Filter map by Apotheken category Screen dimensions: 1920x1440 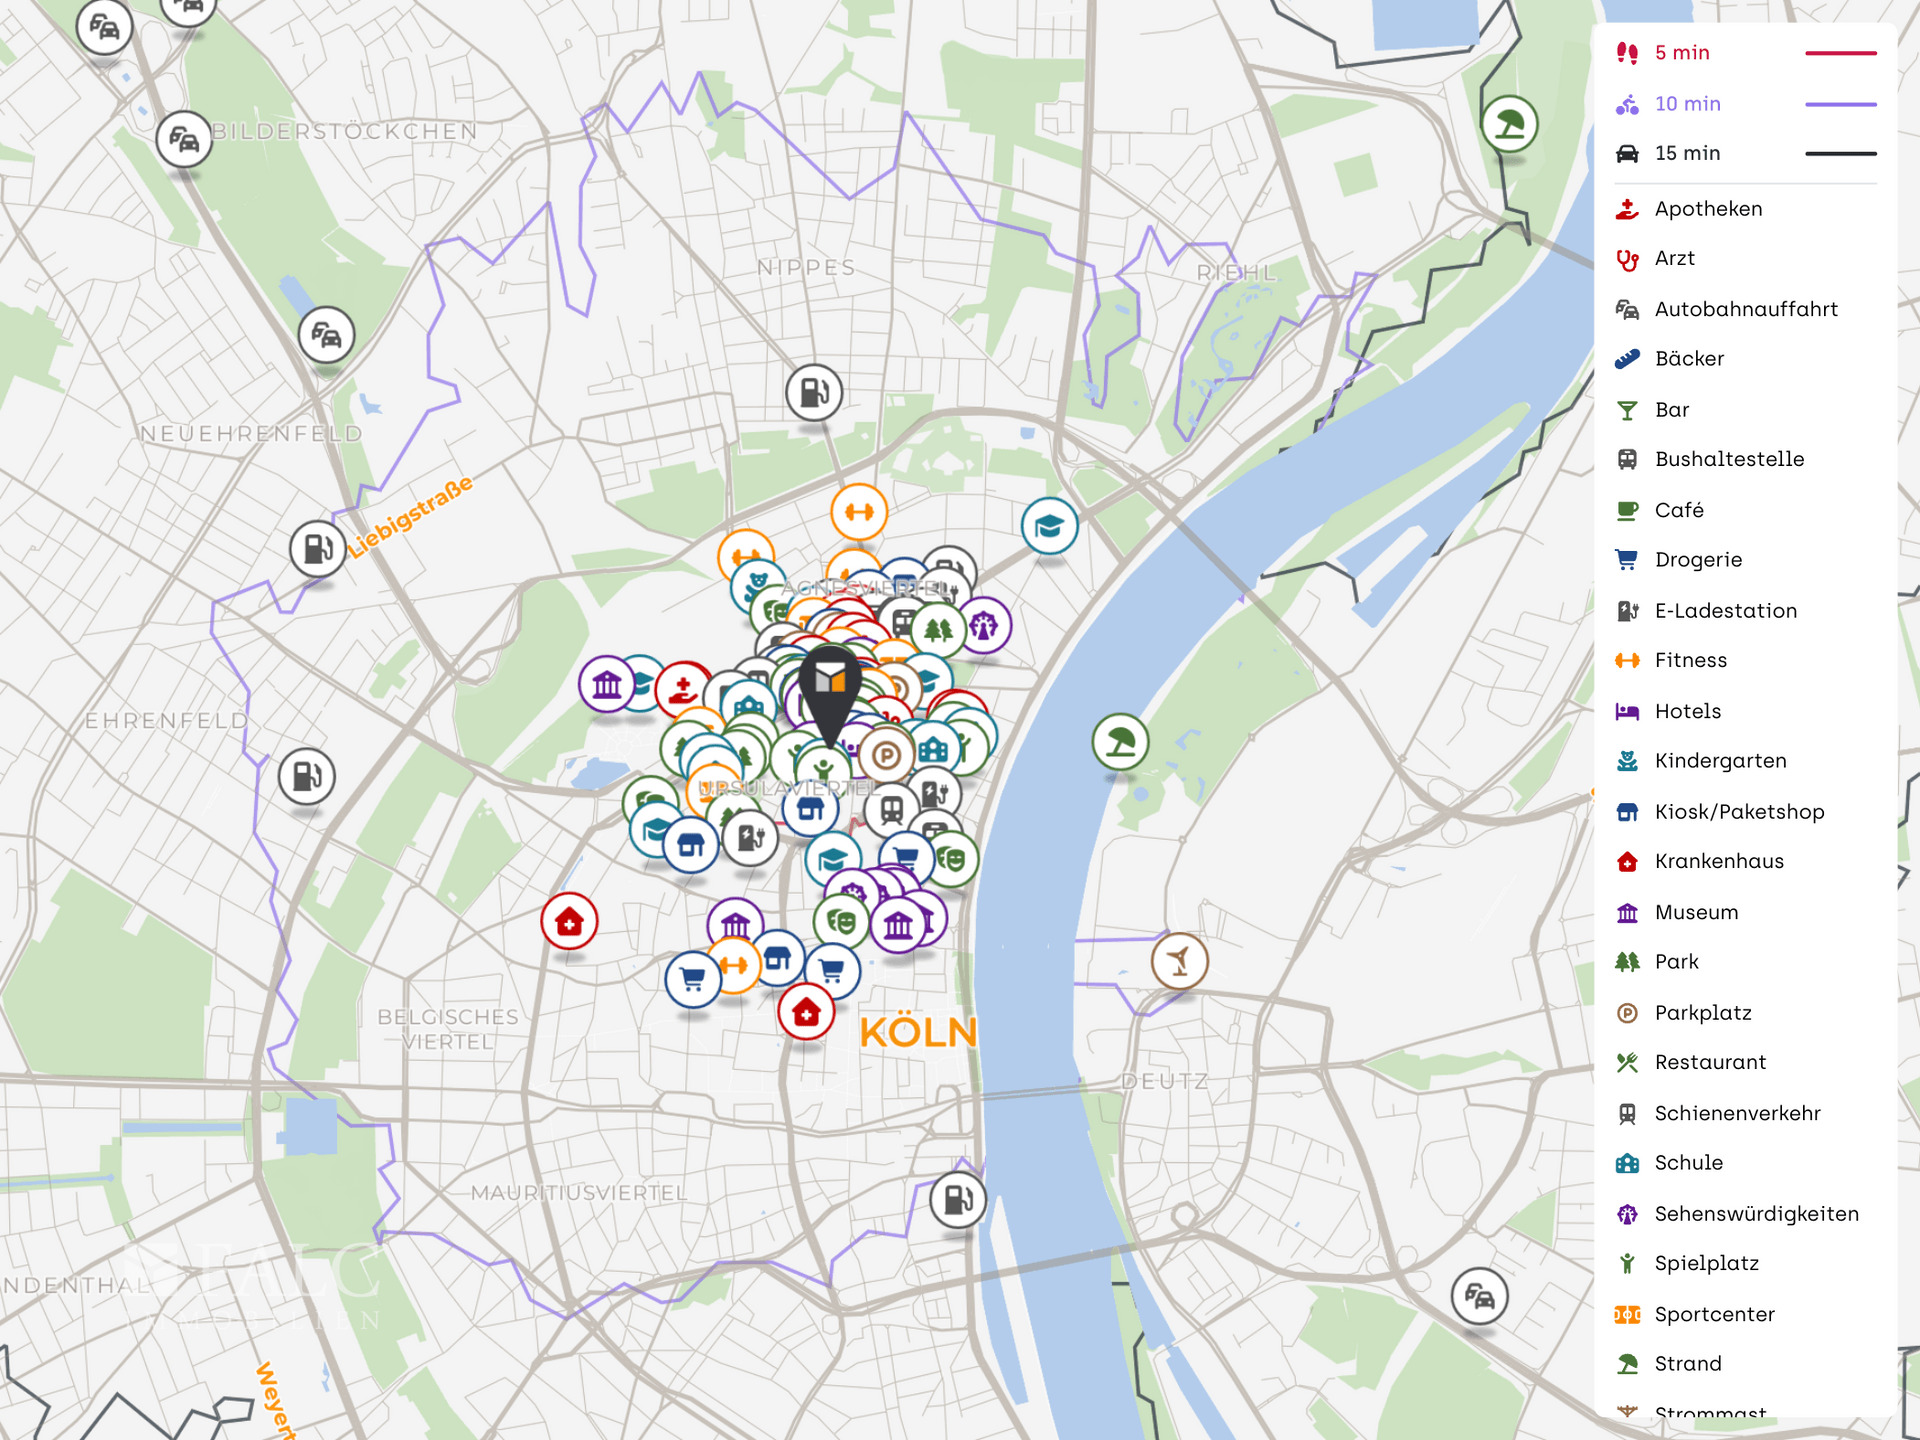click(1707, 209)
